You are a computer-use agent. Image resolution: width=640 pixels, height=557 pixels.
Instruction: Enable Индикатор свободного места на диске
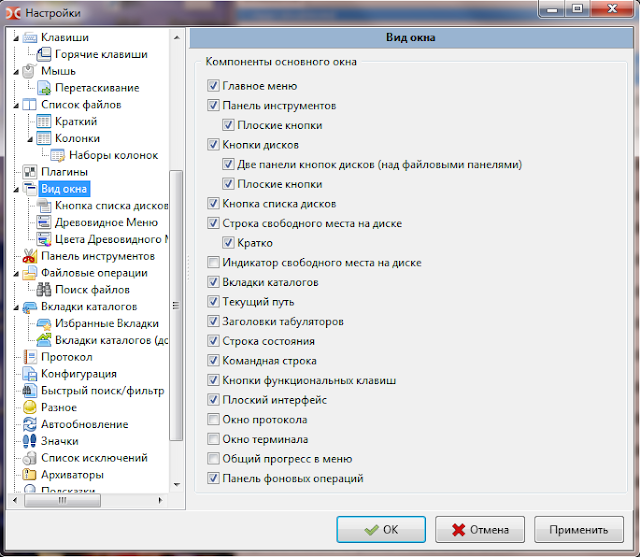tap(213, 262)
